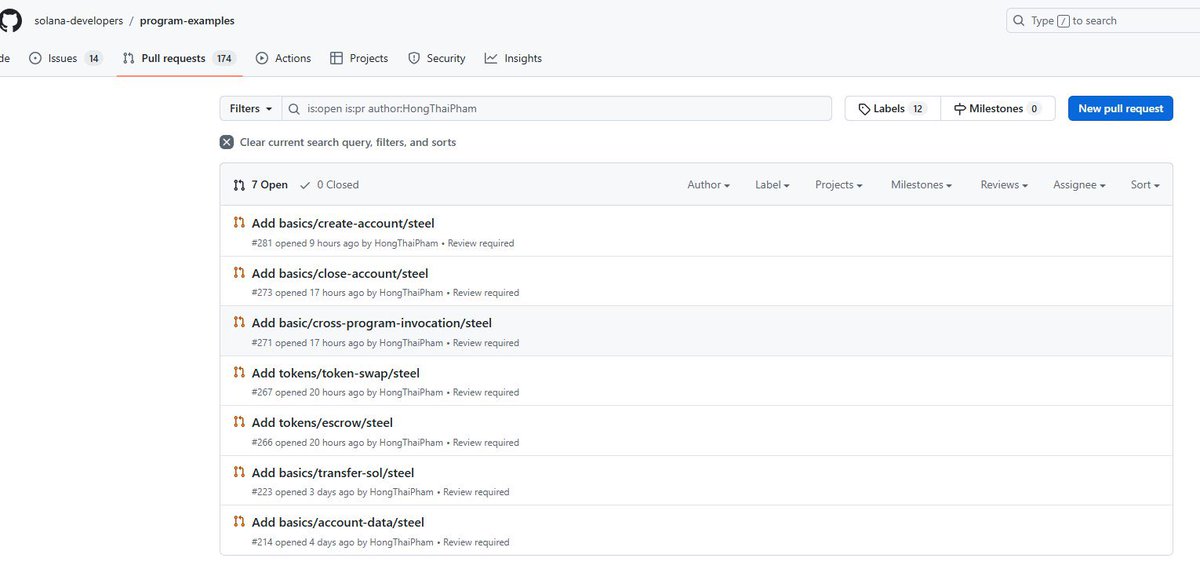Viewport: 1200px width, 569px height.
Task: Expand the Milestones filter dropdown in list header
Action: click(x=921, y=185)
